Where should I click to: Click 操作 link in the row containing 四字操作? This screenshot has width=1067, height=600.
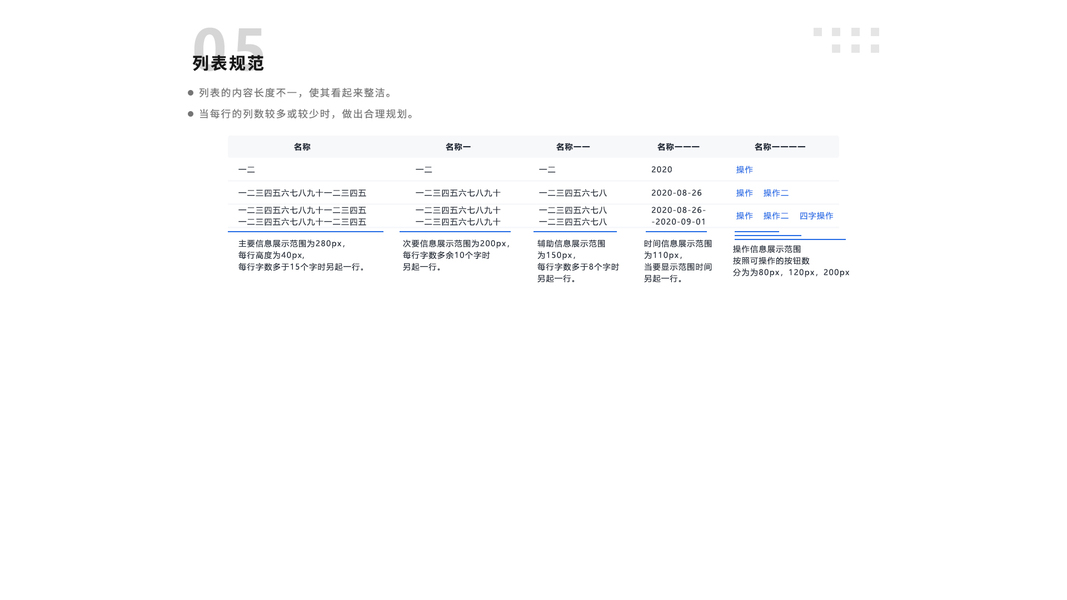pos(744,216)
